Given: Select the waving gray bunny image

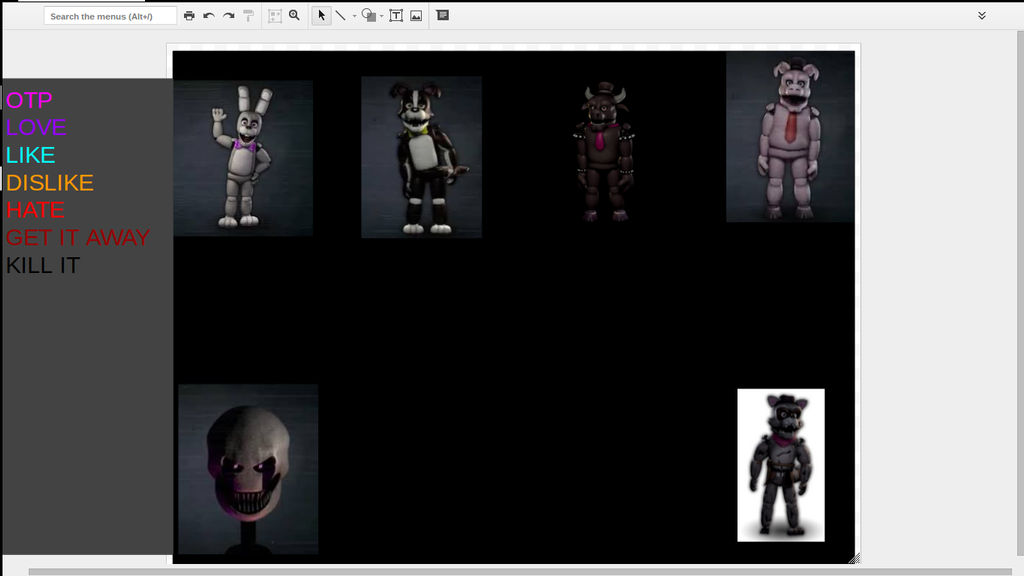Looking at the screenshot, I should 243,157.
